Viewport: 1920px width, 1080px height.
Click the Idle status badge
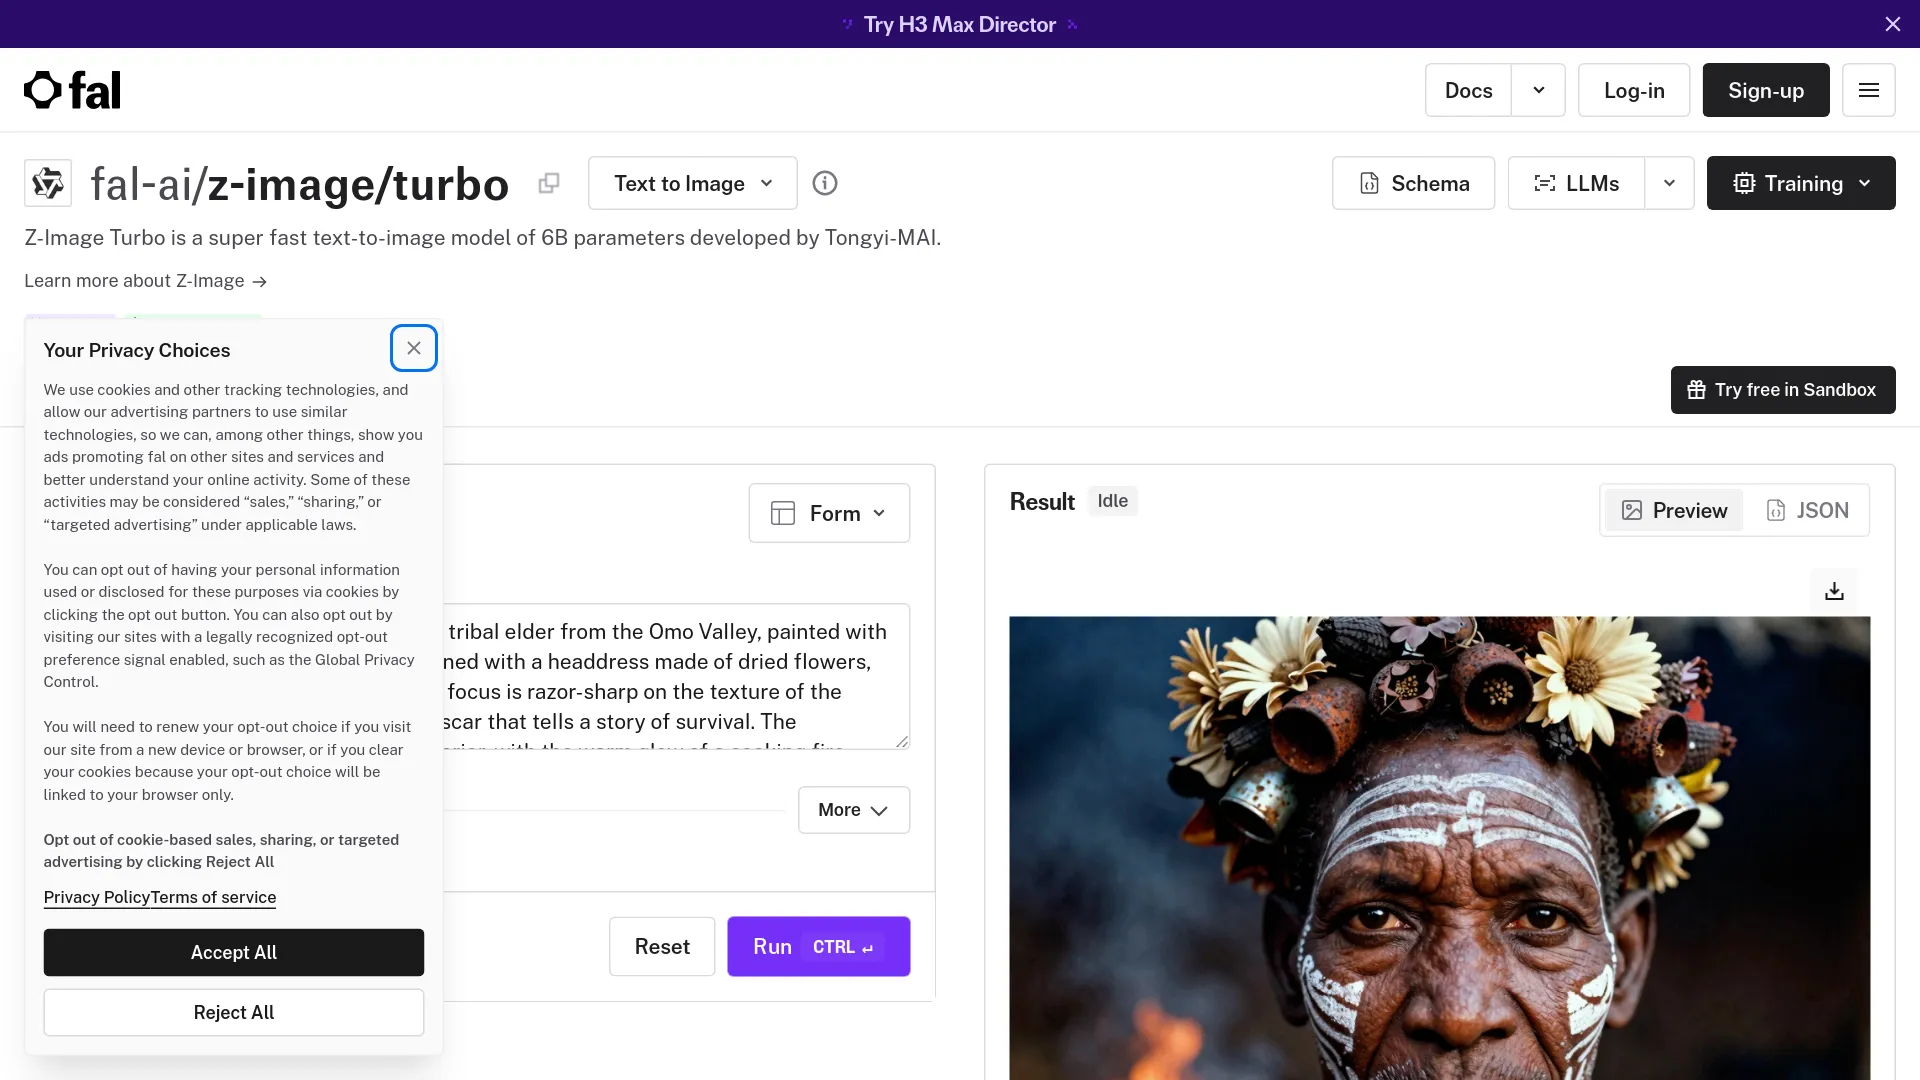[1112, 501]
